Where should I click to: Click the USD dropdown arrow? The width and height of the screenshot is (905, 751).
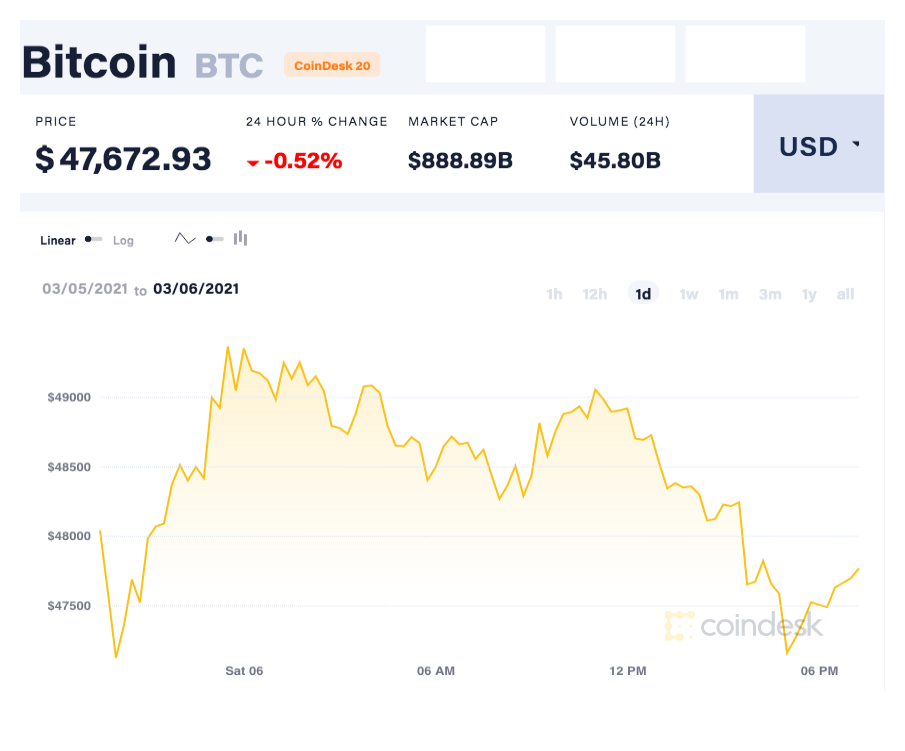[x=856, y=145]
